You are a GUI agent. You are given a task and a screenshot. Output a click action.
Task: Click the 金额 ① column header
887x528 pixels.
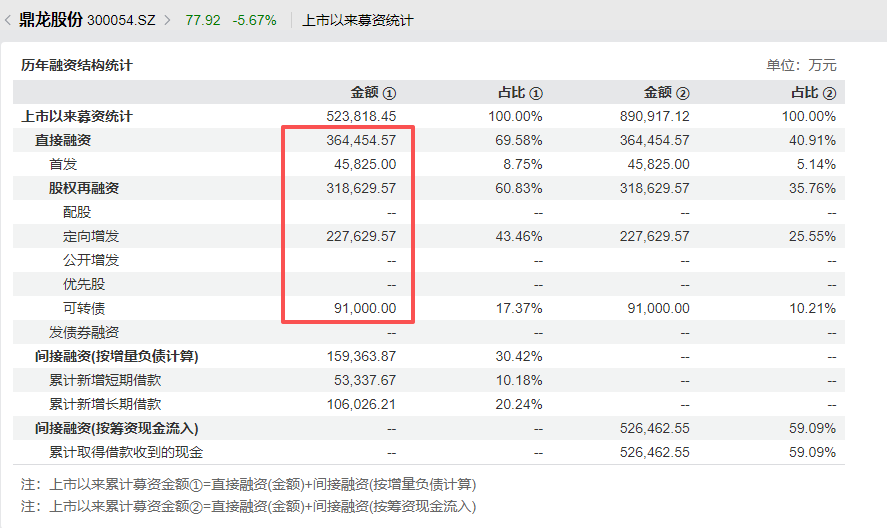[x=373, y=92]
